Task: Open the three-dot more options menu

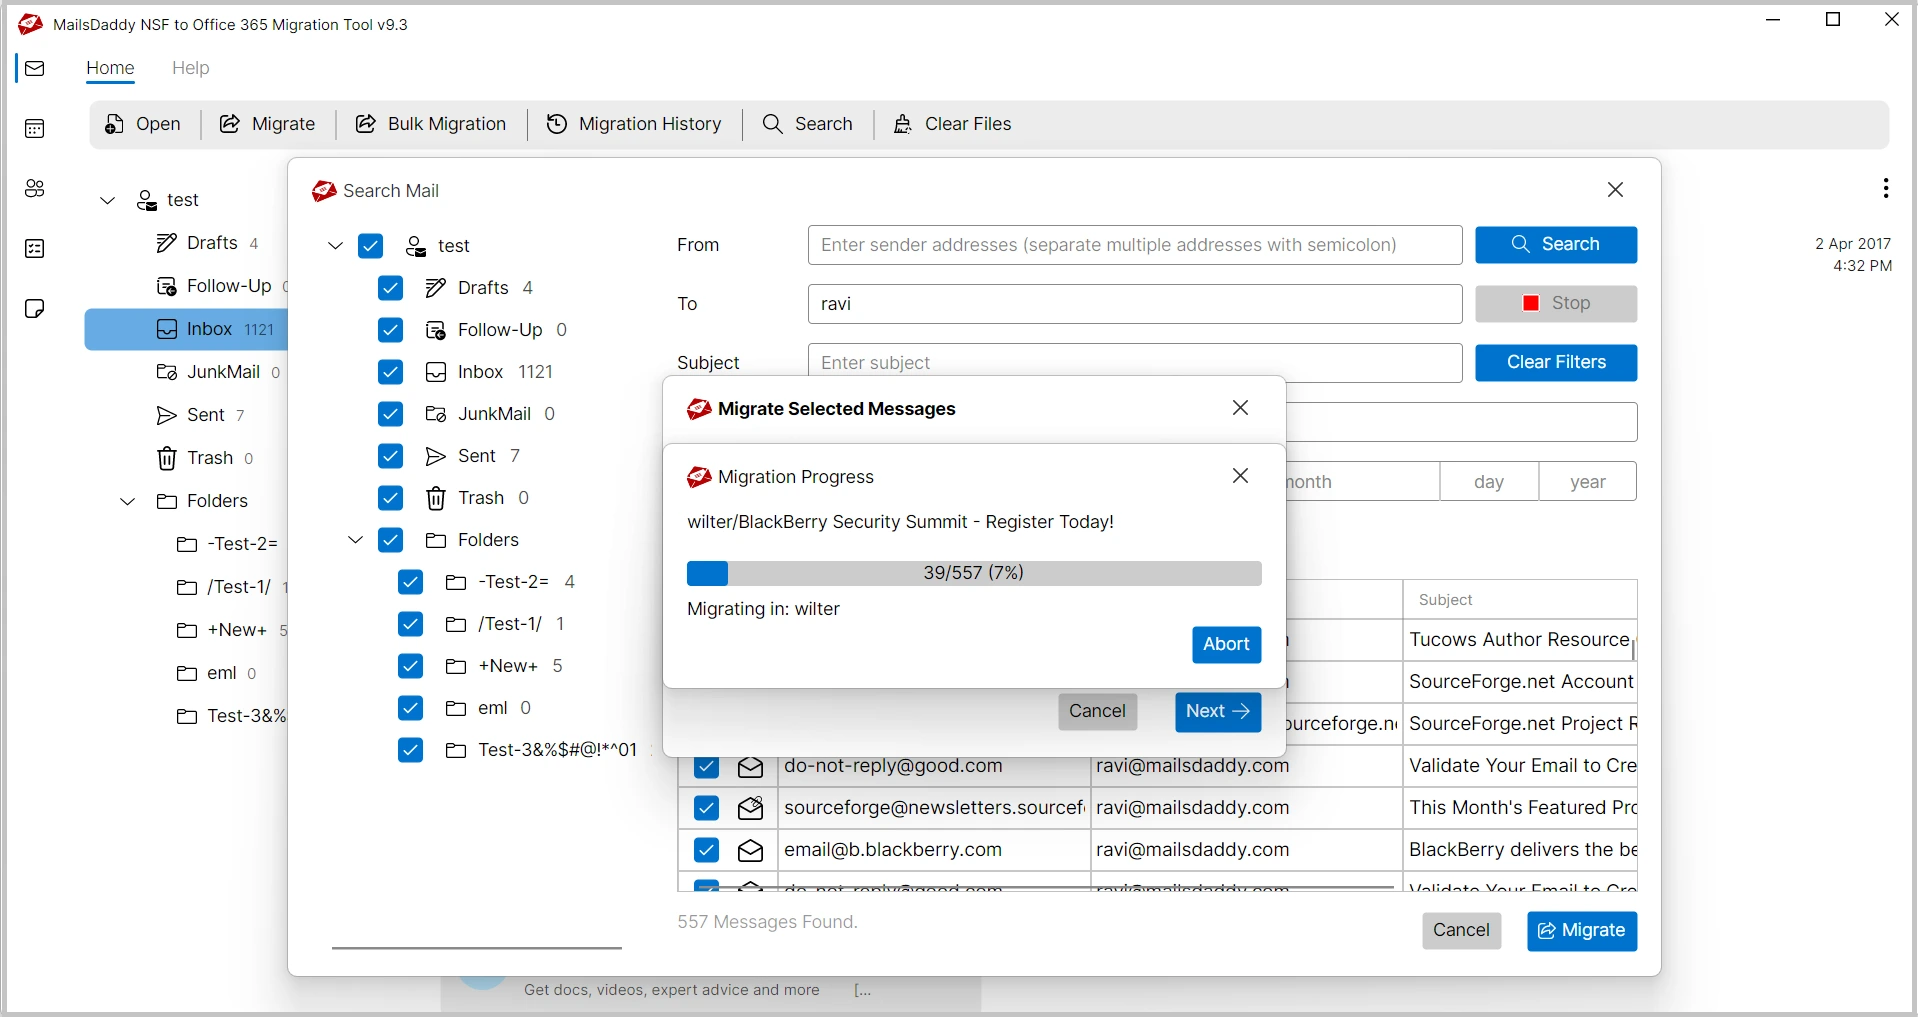Action: tap(1885, 188)
